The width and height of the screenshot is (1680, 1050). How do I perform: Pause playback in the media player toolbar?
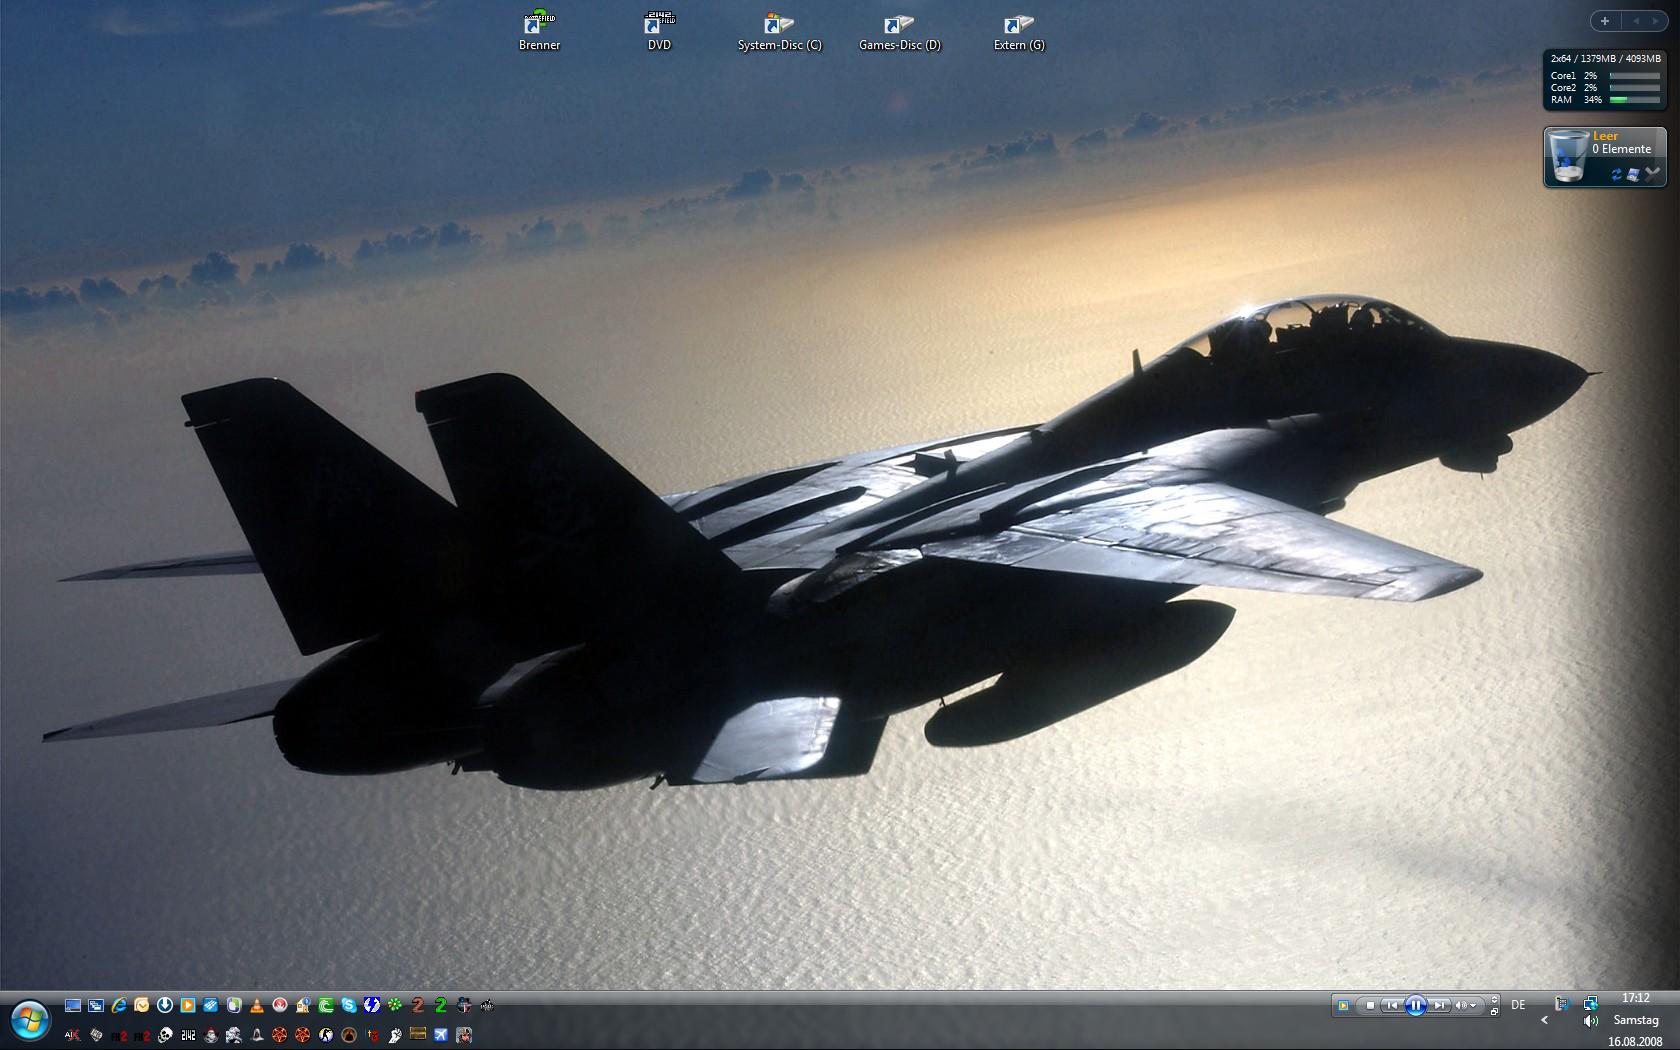[1415, 1005]
